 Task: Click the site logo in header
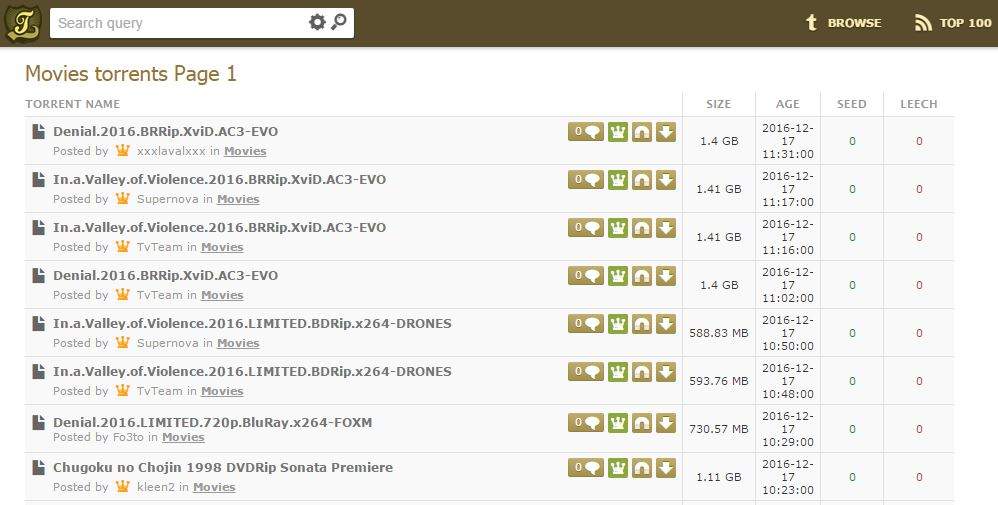click(x=23, y=23)
